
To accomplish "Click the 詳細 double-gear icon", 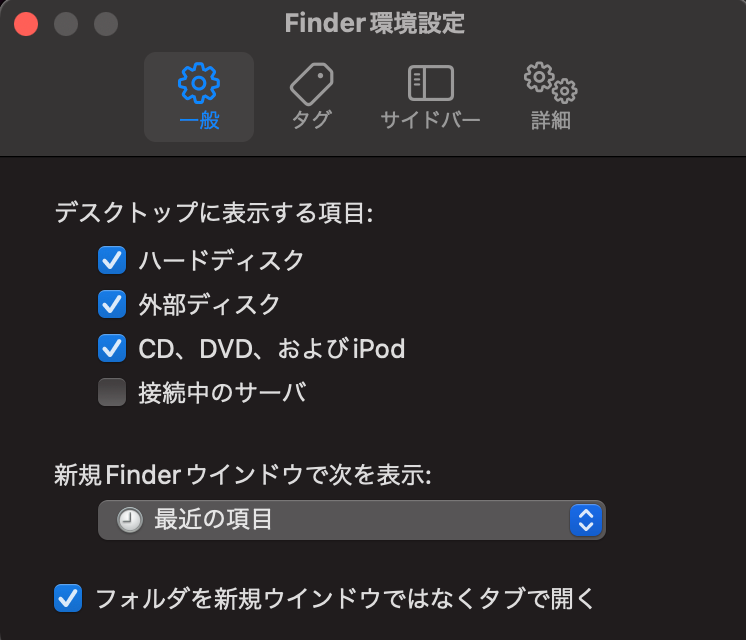I will tap(550, 83).
